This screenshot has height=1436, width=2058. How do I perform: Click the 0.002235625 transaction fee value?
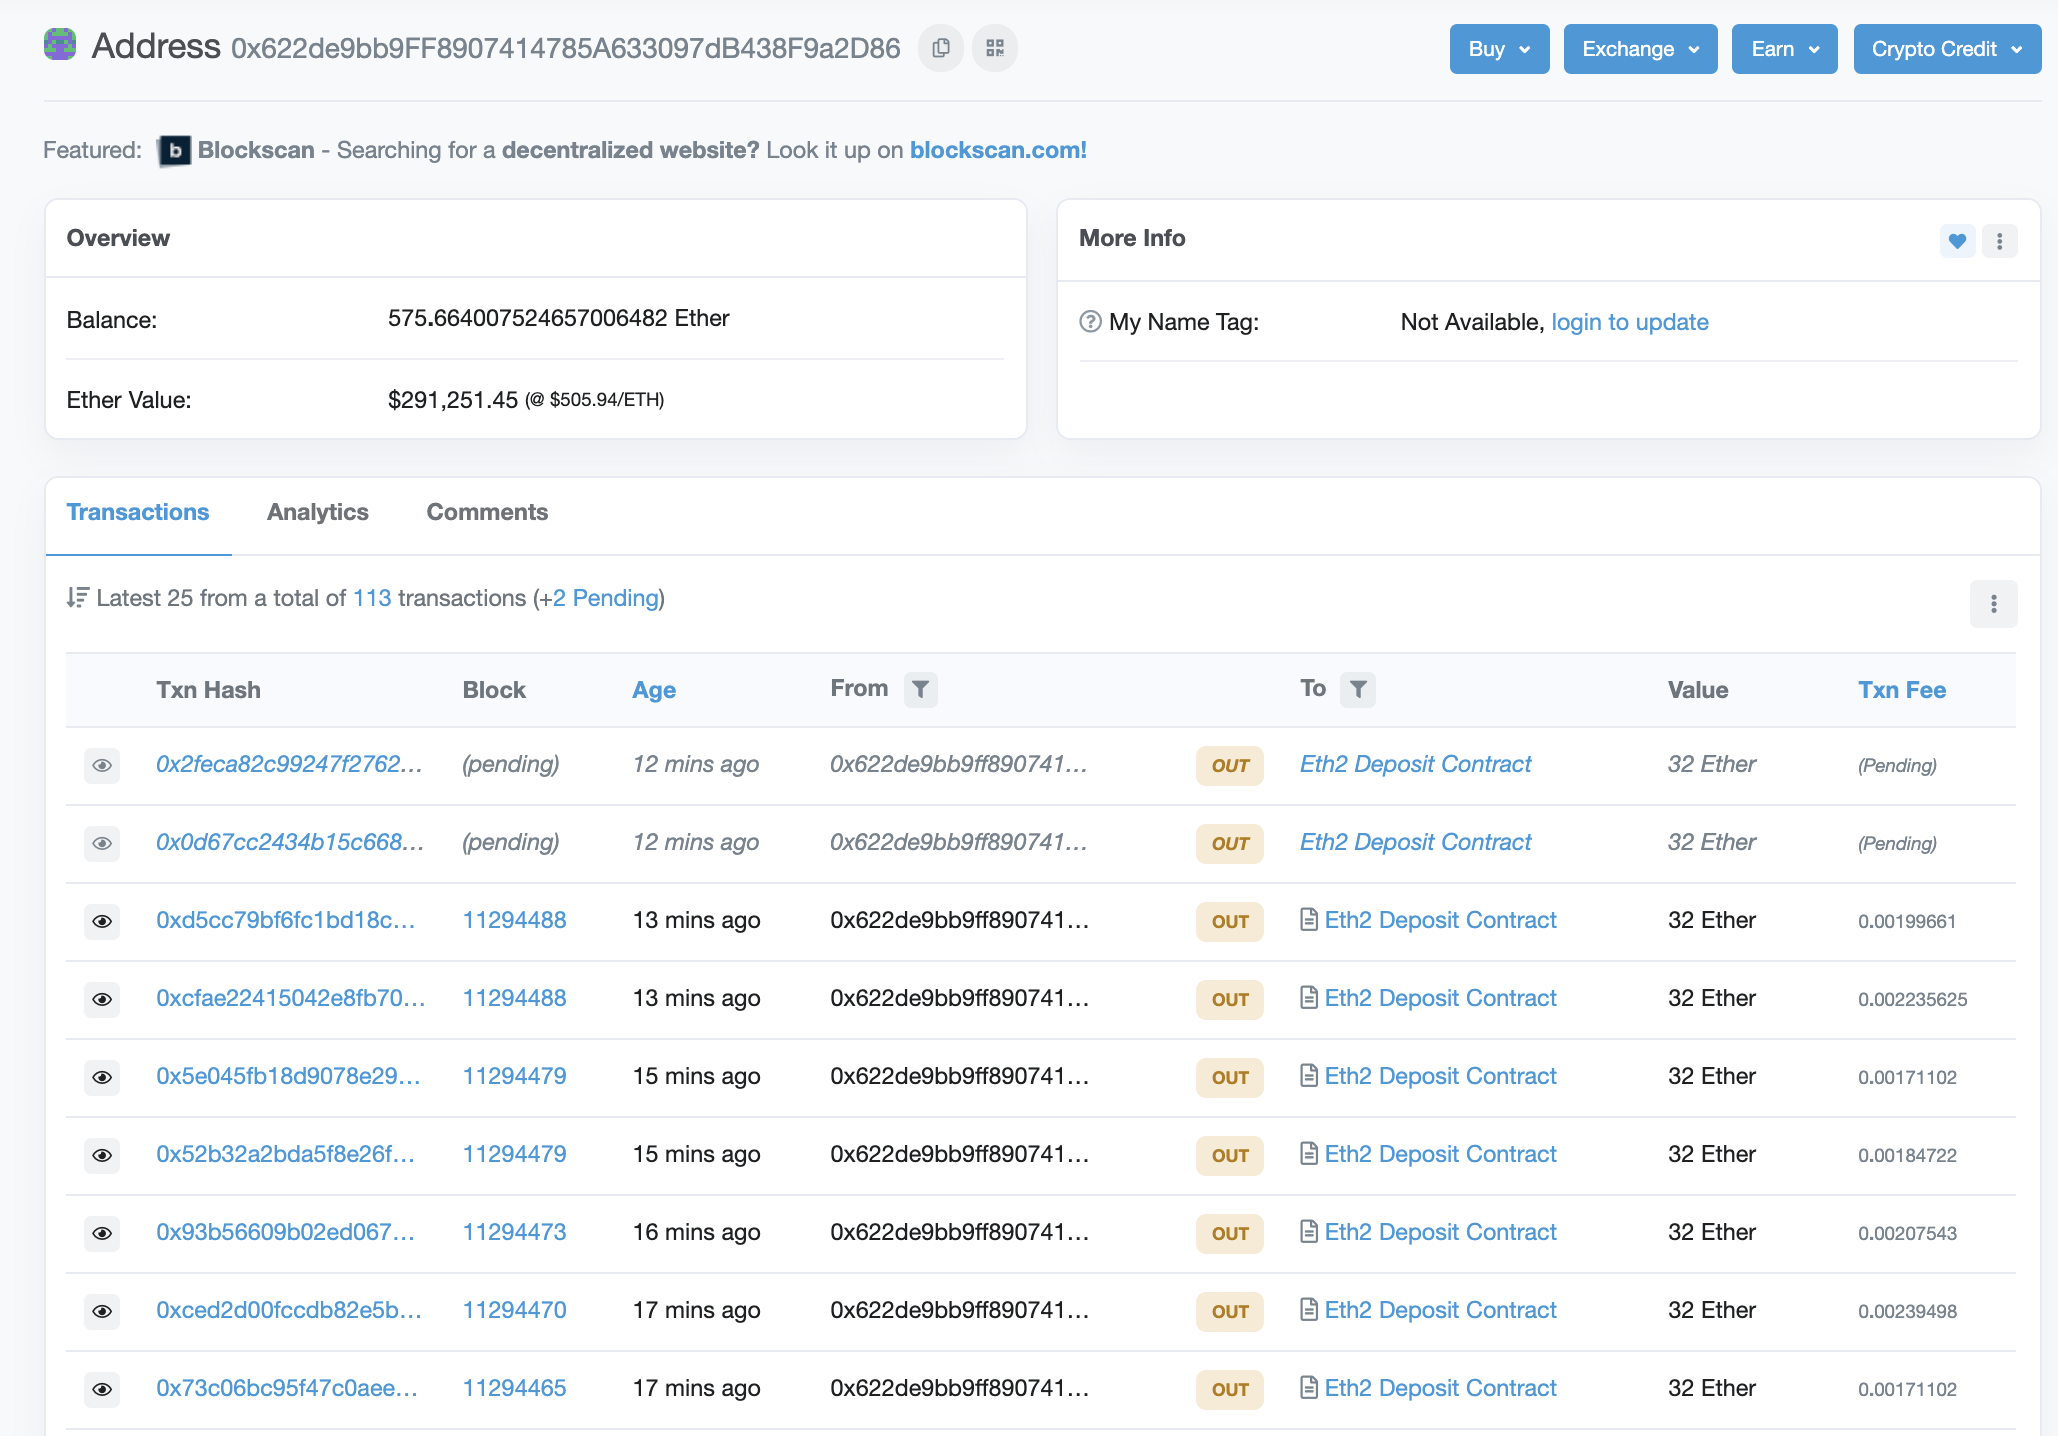[1912, 999]
